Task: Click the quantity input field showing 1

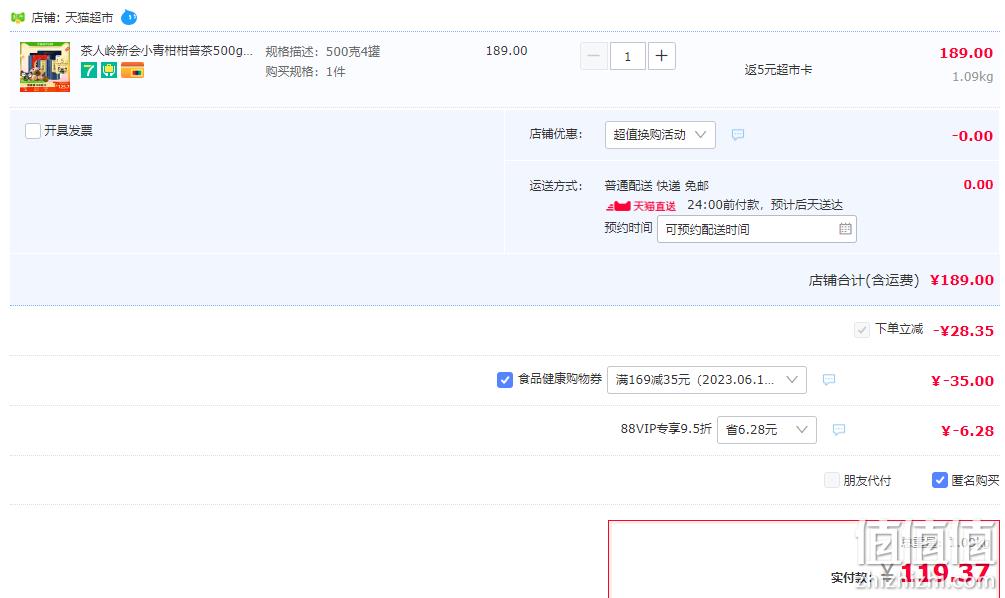Action: coord(627,56)
